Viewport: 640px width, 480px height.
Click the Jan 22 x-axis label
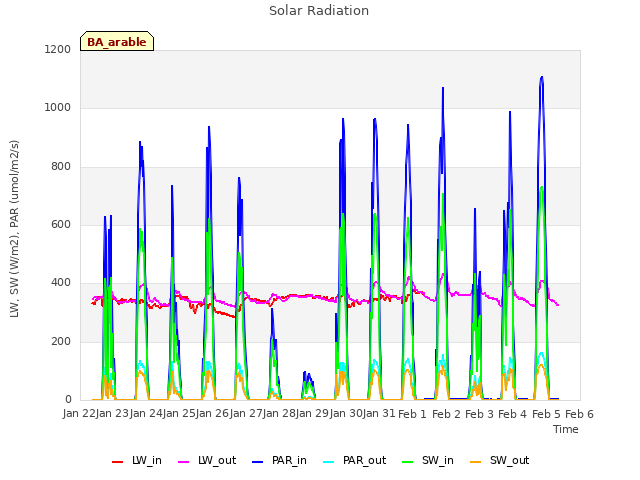pos(80,414)
